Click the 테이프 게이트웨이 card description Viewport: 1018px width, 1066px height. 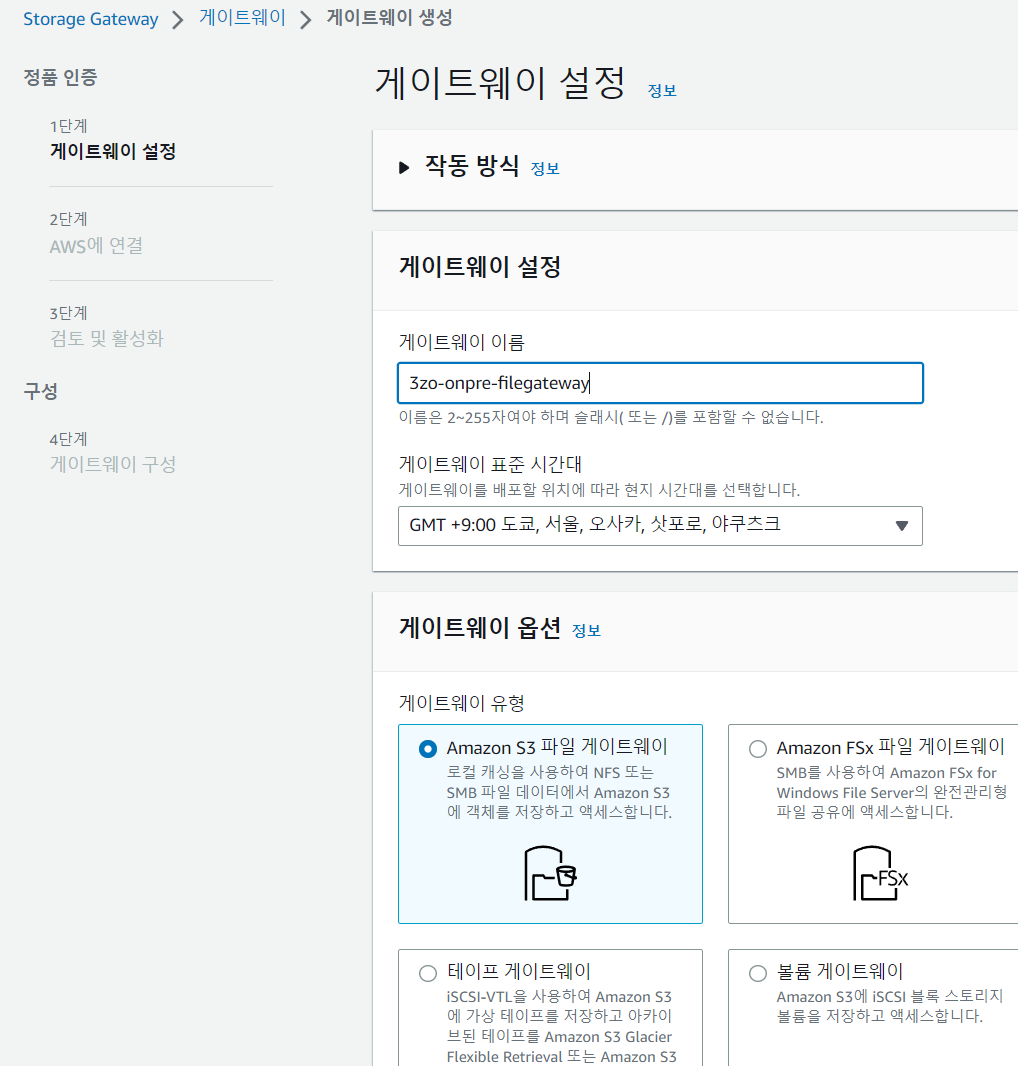[560, 1027]
